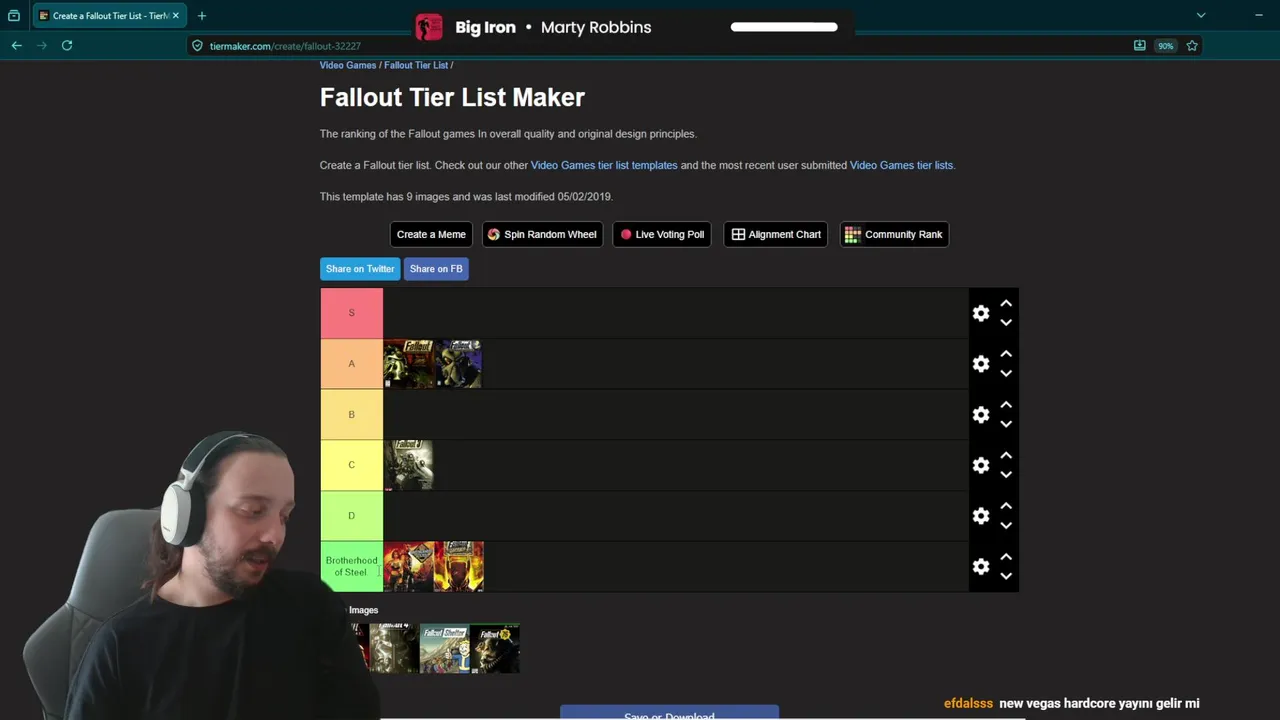The height and width of the screenshot is (720, 1280).
Task: Select the Fallout 76 cover in image pool
Action: (x=495, y=648)
